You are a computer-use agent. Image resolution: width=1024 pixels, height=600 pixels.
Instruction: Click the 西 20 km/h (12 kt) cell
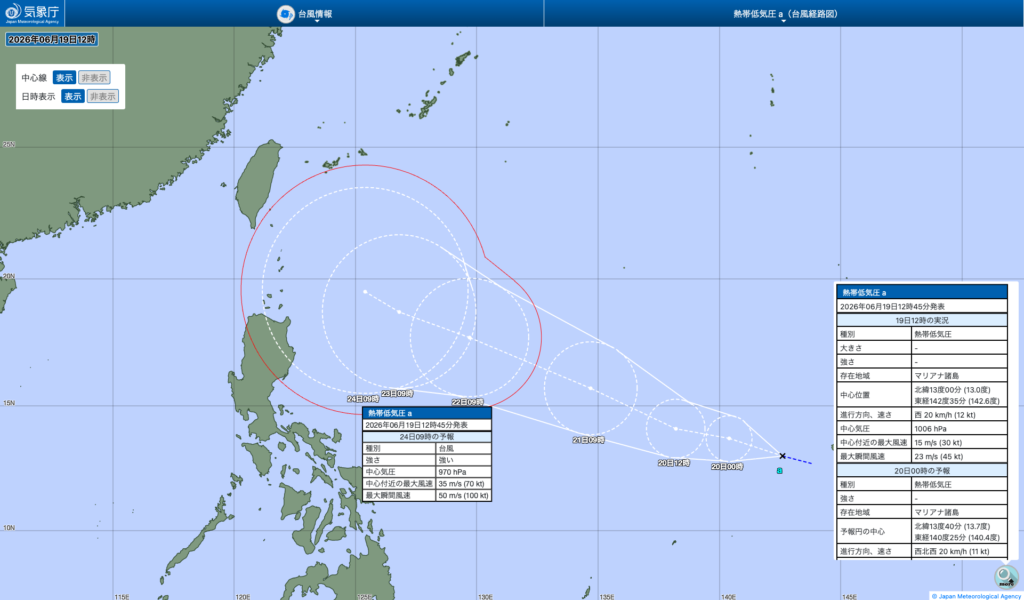pyautogui.click(x=959, y=415)
